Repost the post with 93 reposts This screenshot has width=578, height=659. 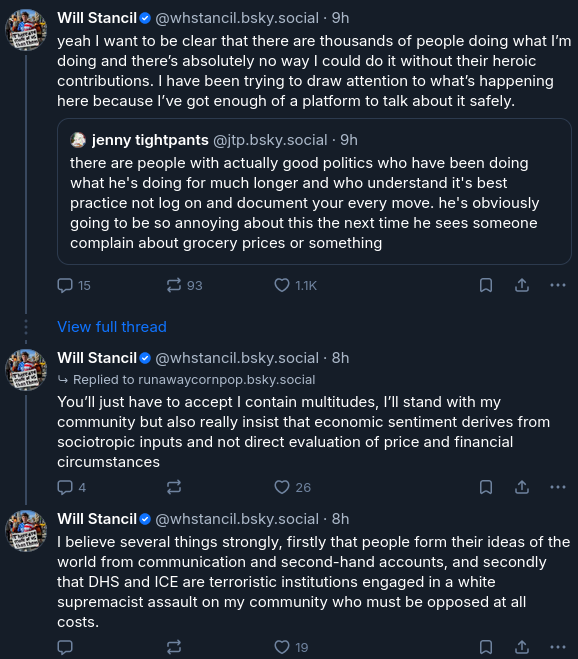(x=184, y=285)
